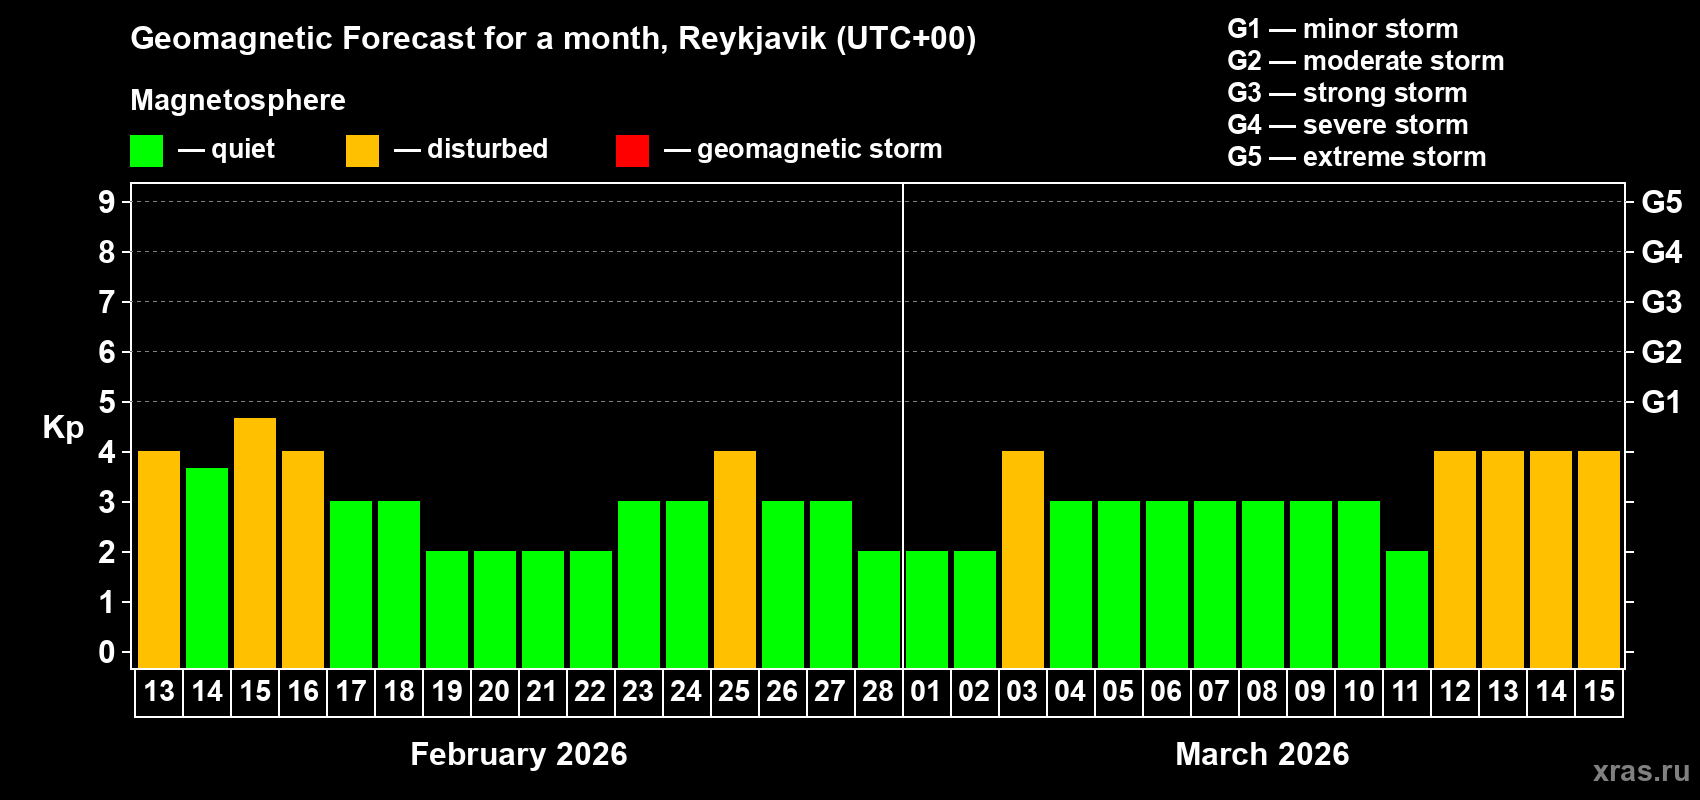Click the right-axis G2 label
The height and width of the screenshot is (800, 1700).
pyautogui.click(x=1662, y=352)
